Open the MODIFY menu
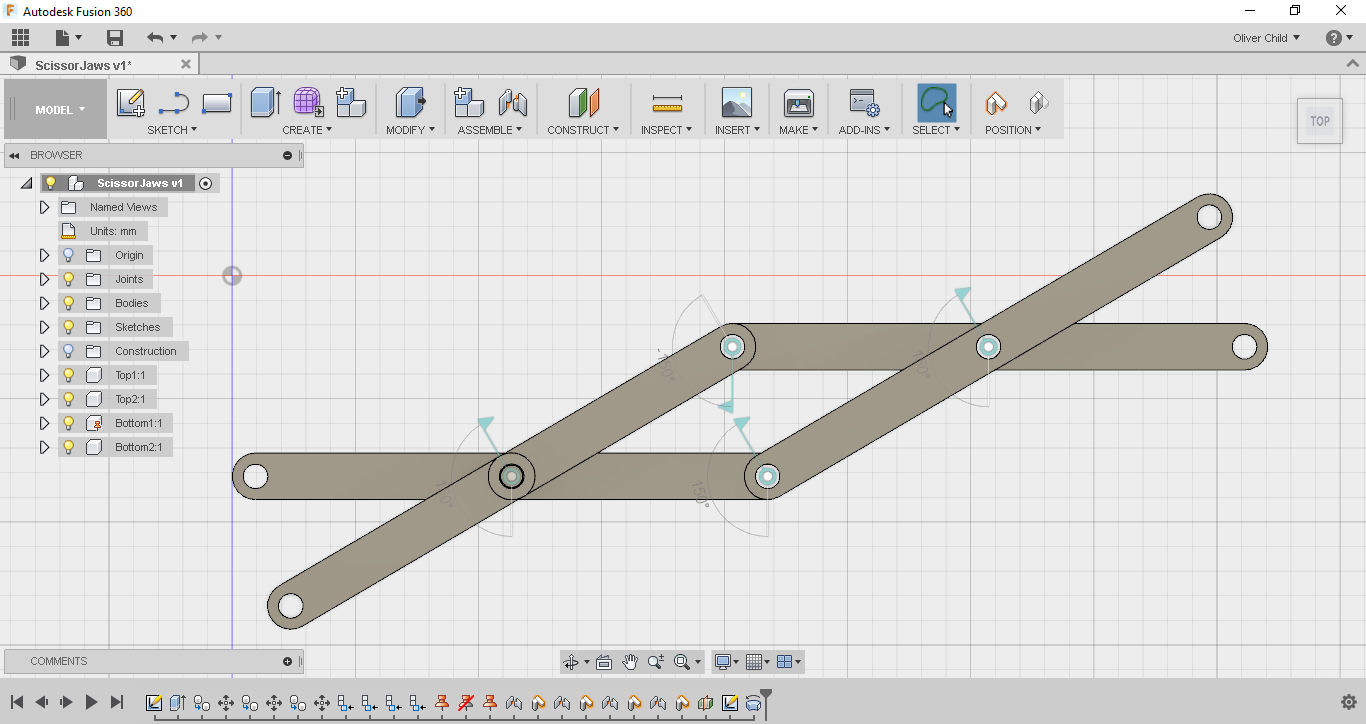The image size is (1366, 724). (x=411, y=130)
